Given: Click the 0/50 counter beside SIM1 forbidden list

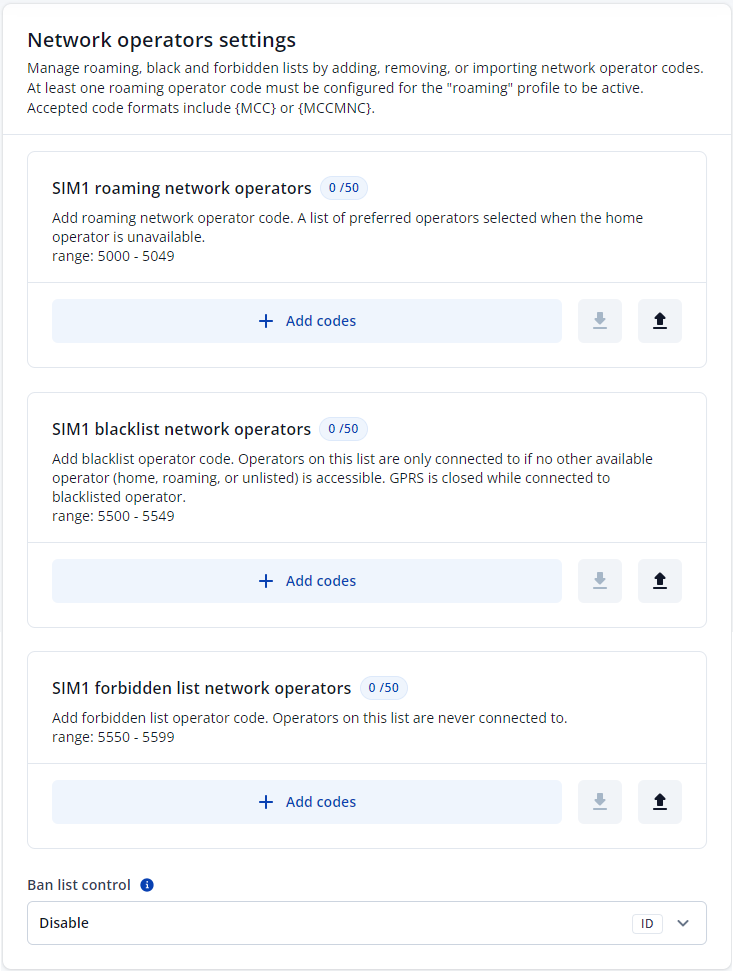Looking at the screenshot, I should (383, 688).
